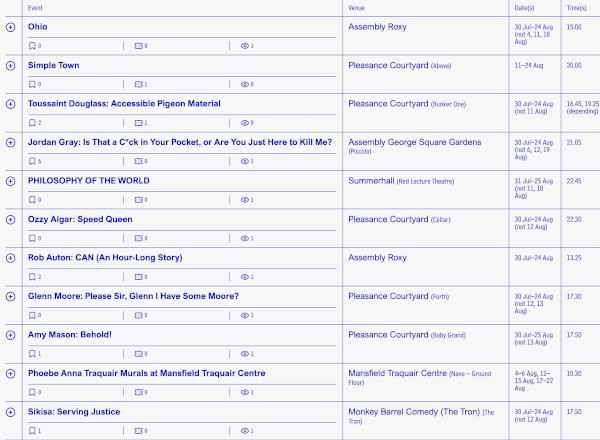Sort by the Event column header

35,8
